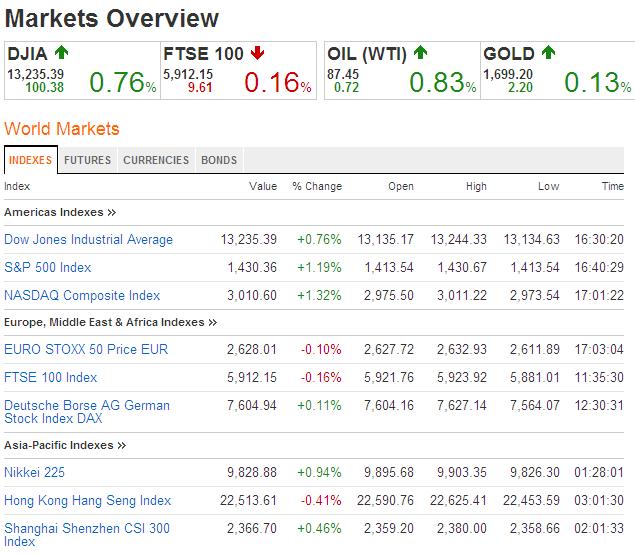
Task: Click the 0.76% DJIA change figure
Action: [x=123, y=82]
